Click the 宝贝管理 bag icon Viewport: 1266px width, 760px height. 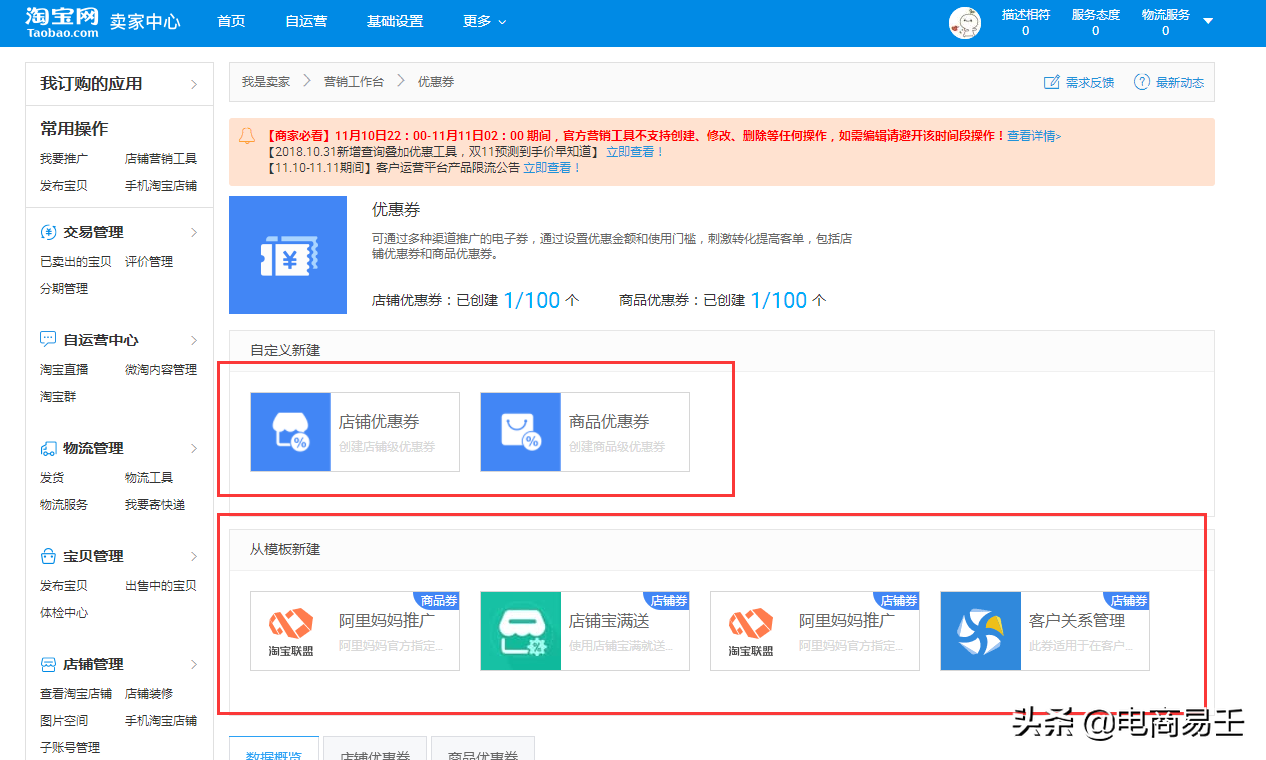pos(48,556)
